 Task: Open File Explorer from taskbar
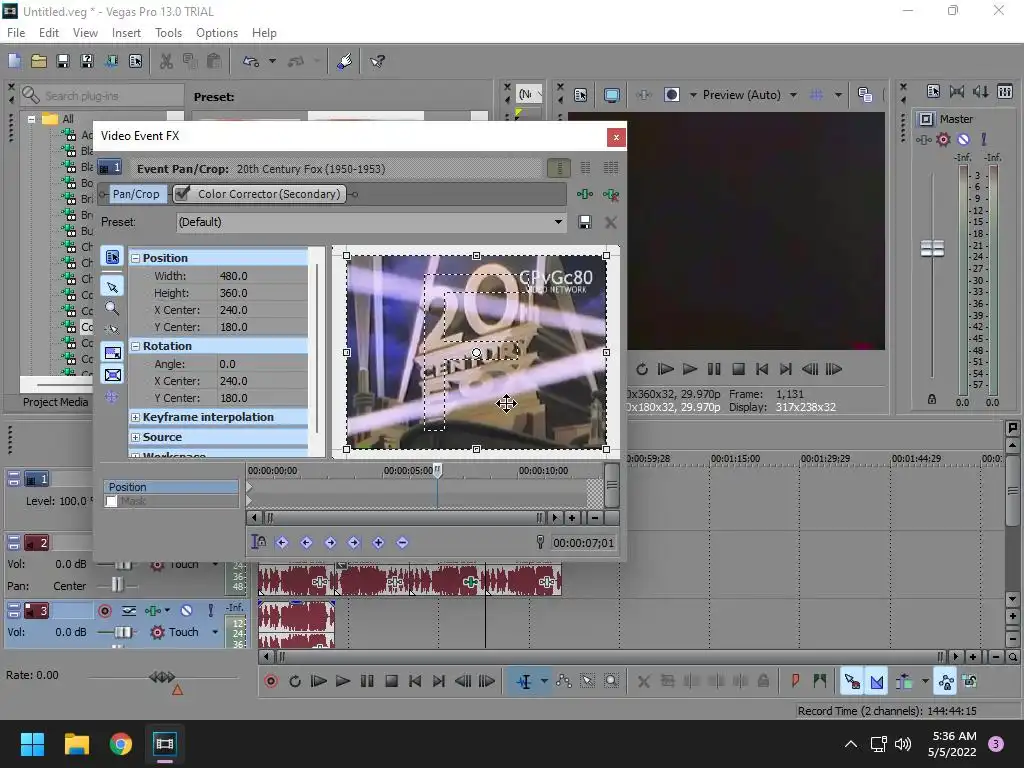[x=77, y=743]
